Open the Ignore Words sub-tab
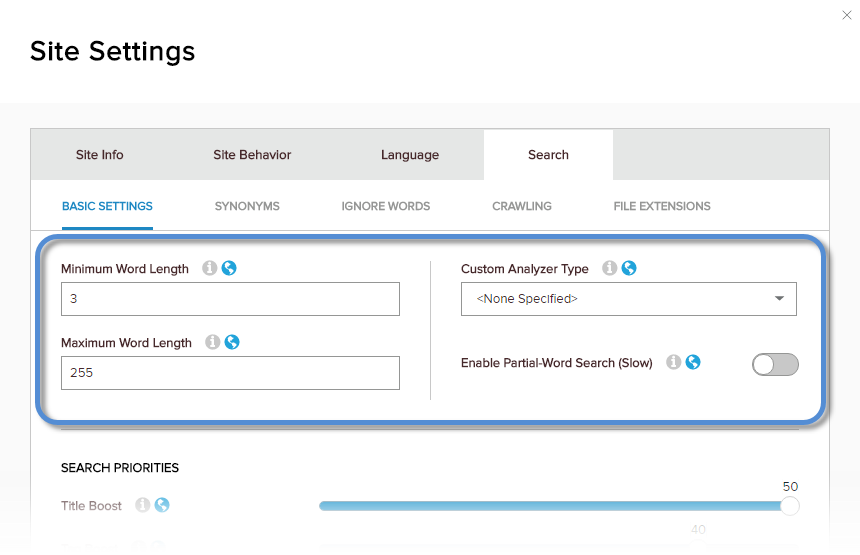Viewport: 860px width, 555px height. coord(386,206)
